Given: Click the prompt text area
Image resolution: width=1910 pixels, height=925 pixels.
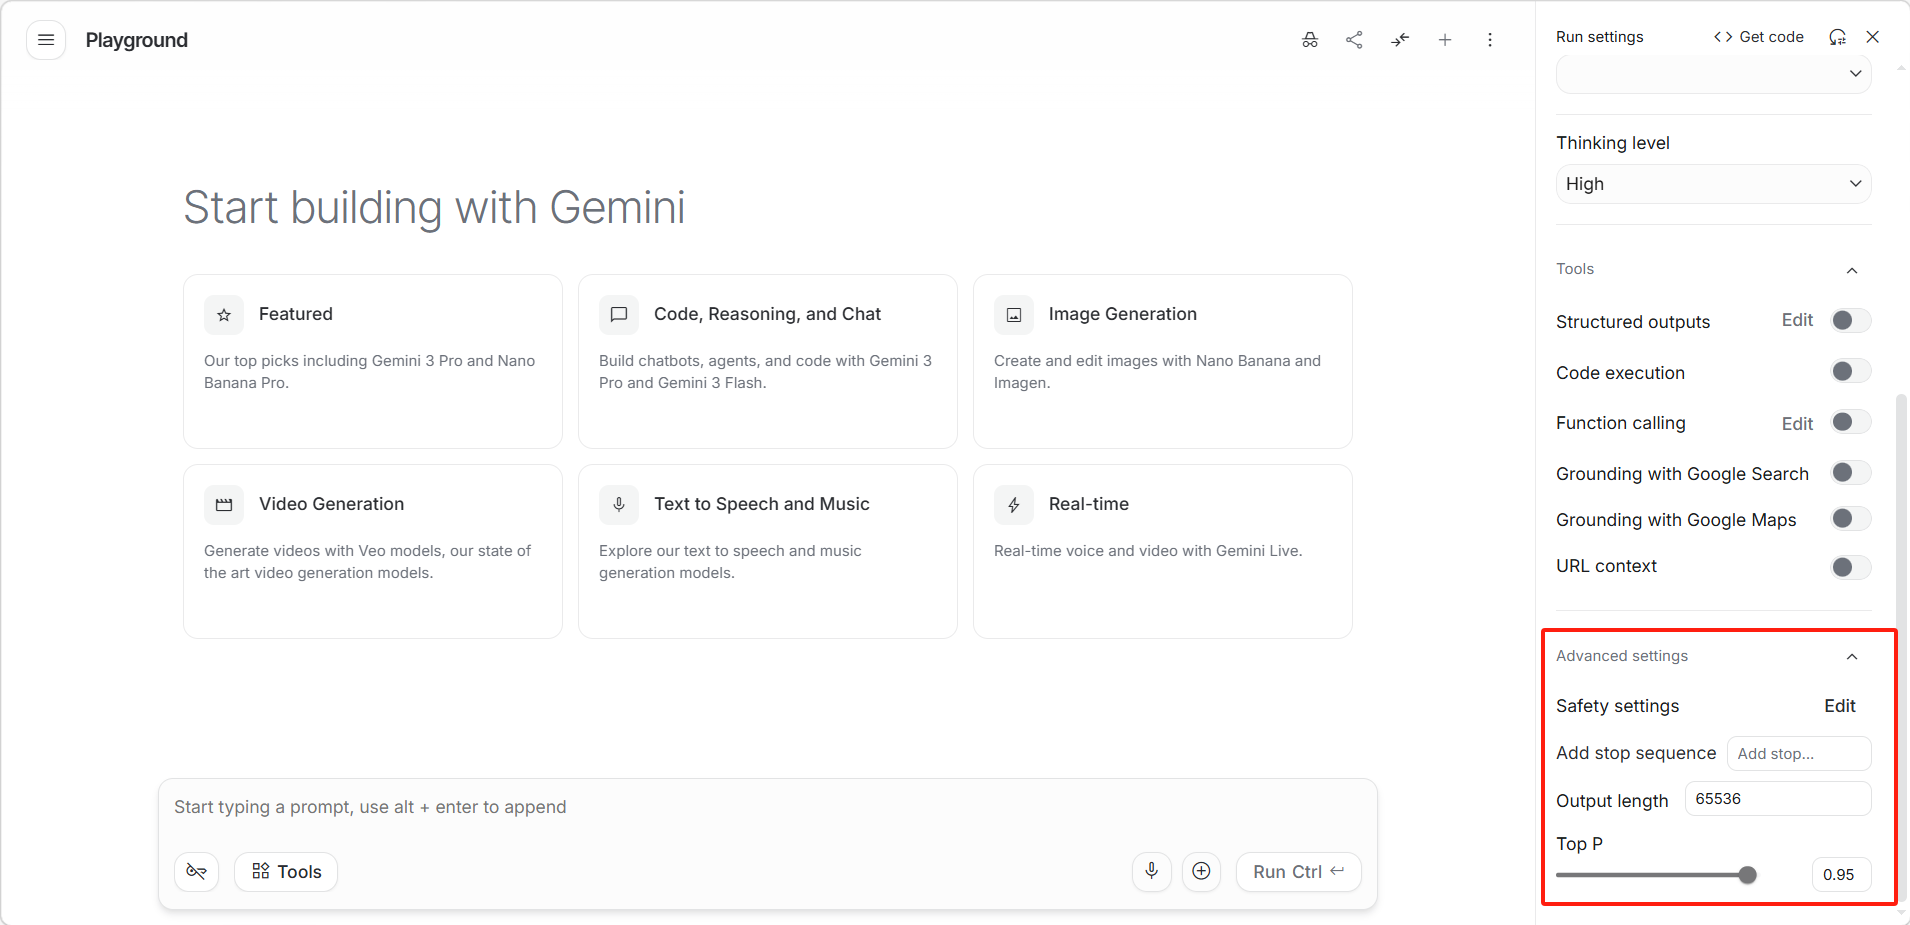Looking at the screenshot, I should click(x=768, y=808).
